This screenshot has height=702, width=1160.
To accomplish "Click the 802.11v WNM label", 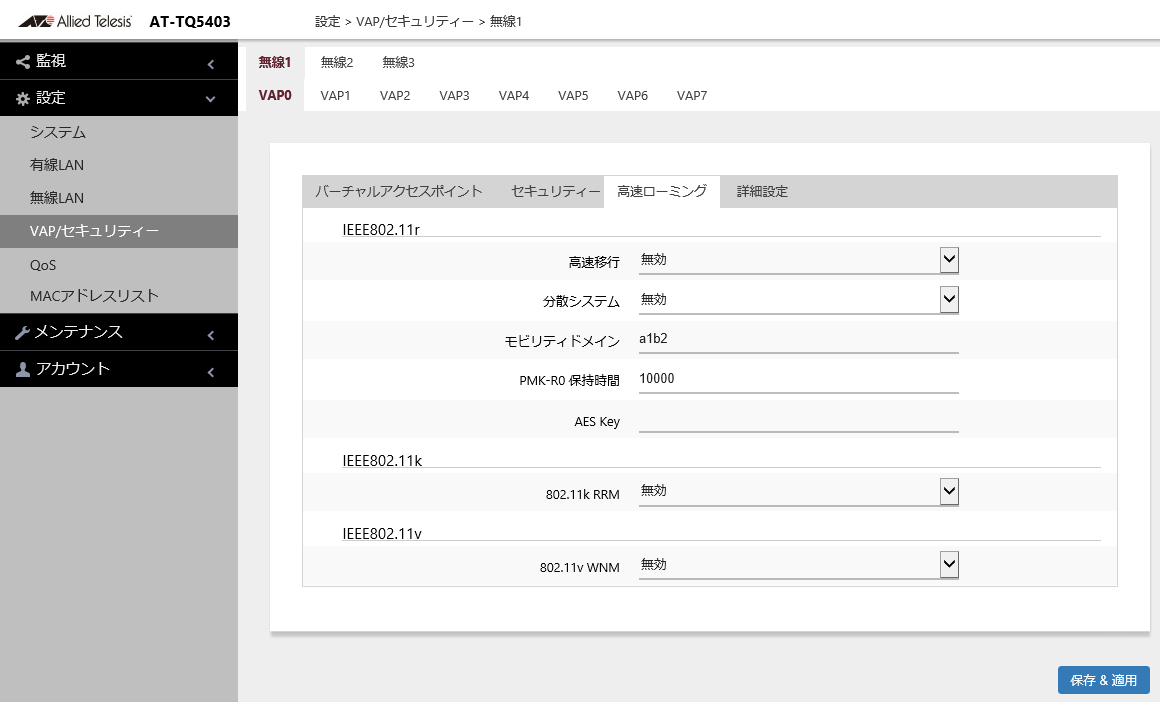I will point(579,567).
